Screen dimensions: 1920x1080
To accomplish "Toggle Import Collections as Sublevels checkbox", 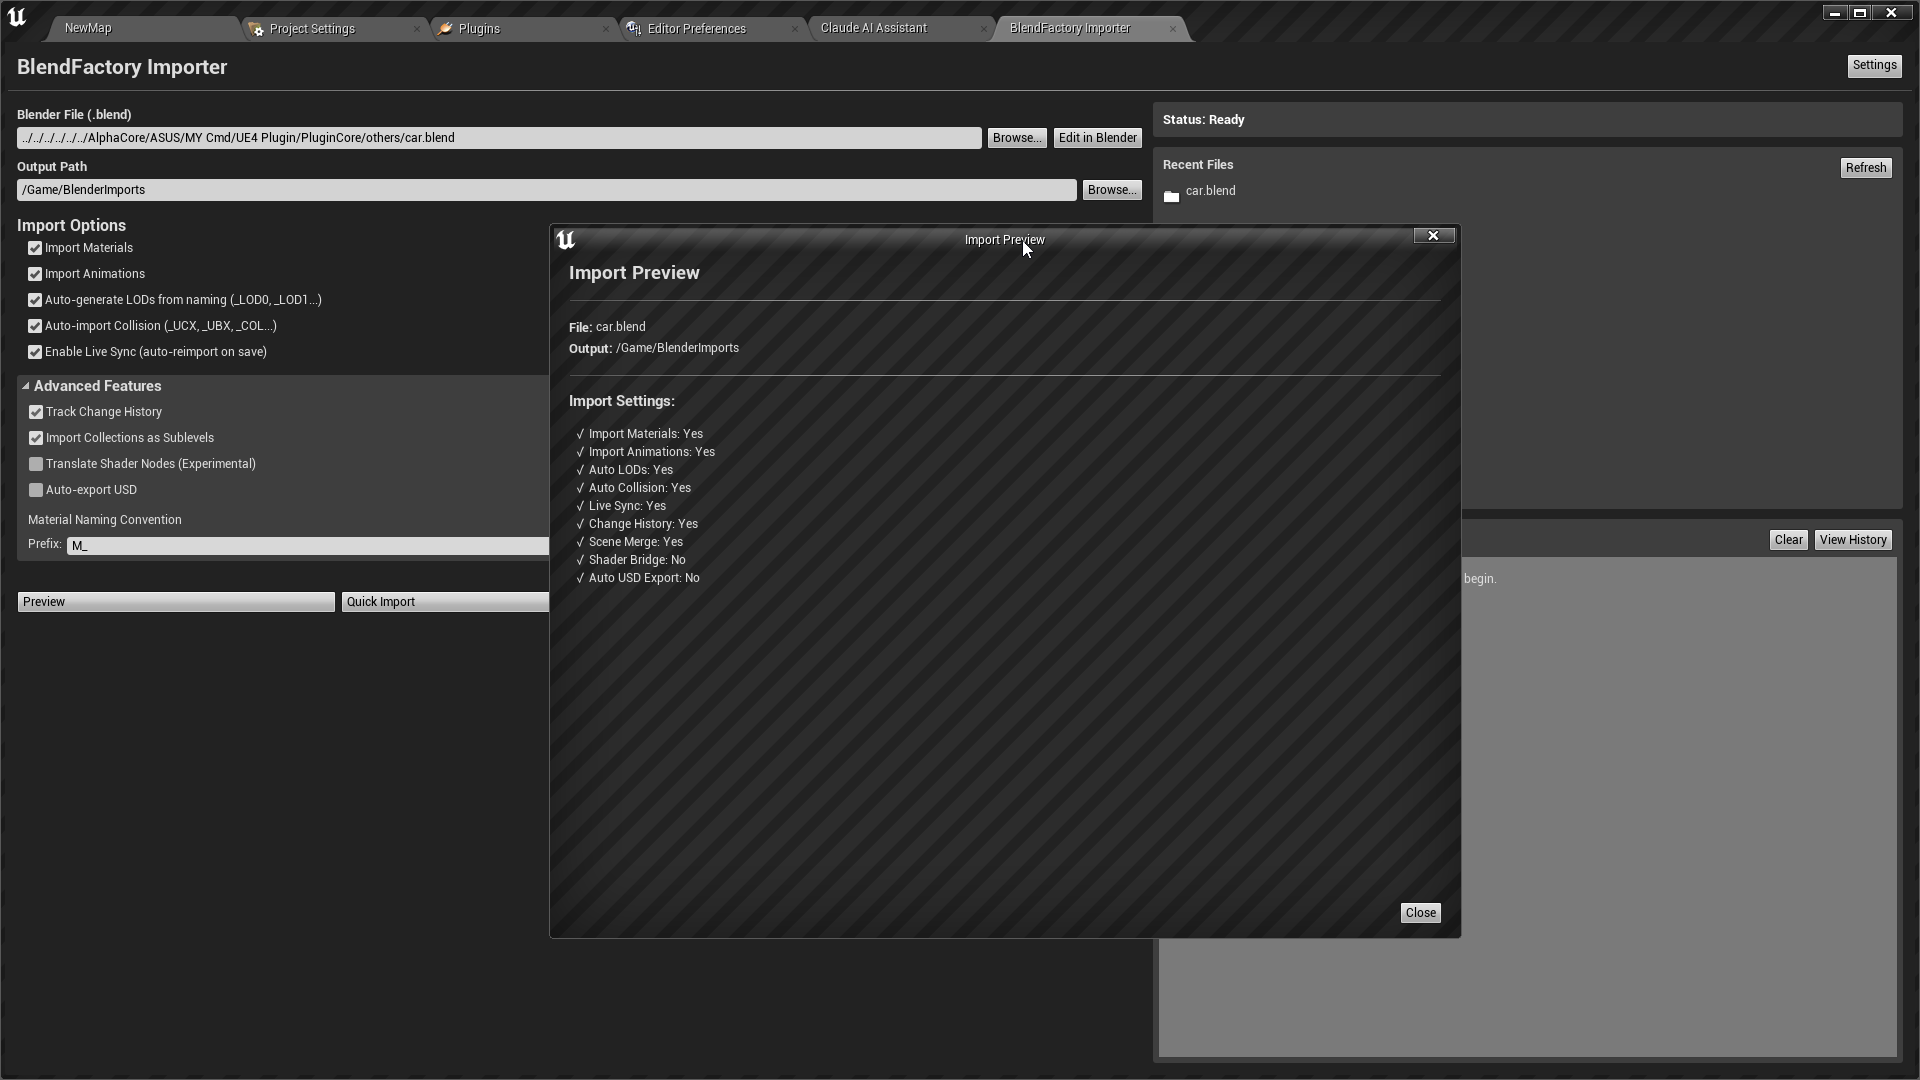I will (36, 438).
